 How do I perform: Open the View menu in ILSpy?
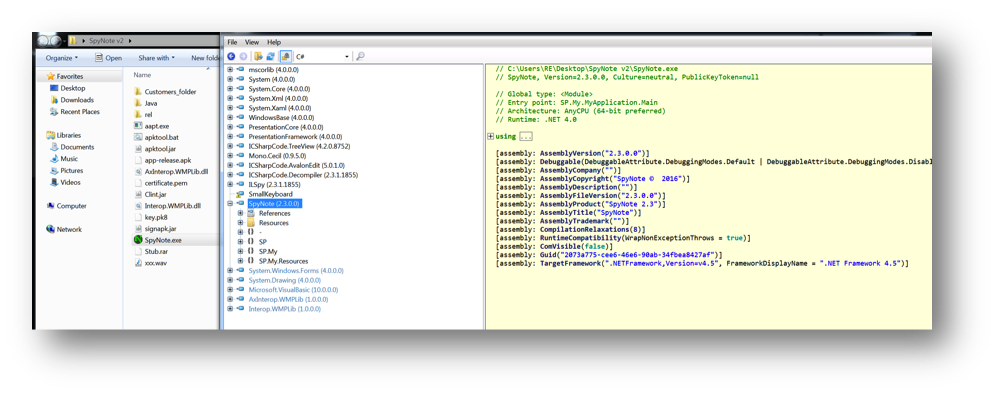coord(252,42)
